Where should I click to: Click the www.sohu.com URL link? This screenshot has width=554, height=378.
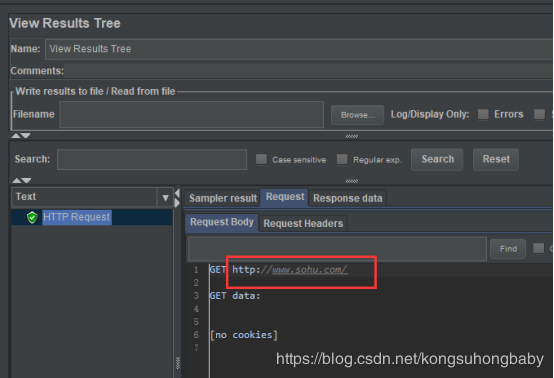pyautogui.click(x=310, y=270)
